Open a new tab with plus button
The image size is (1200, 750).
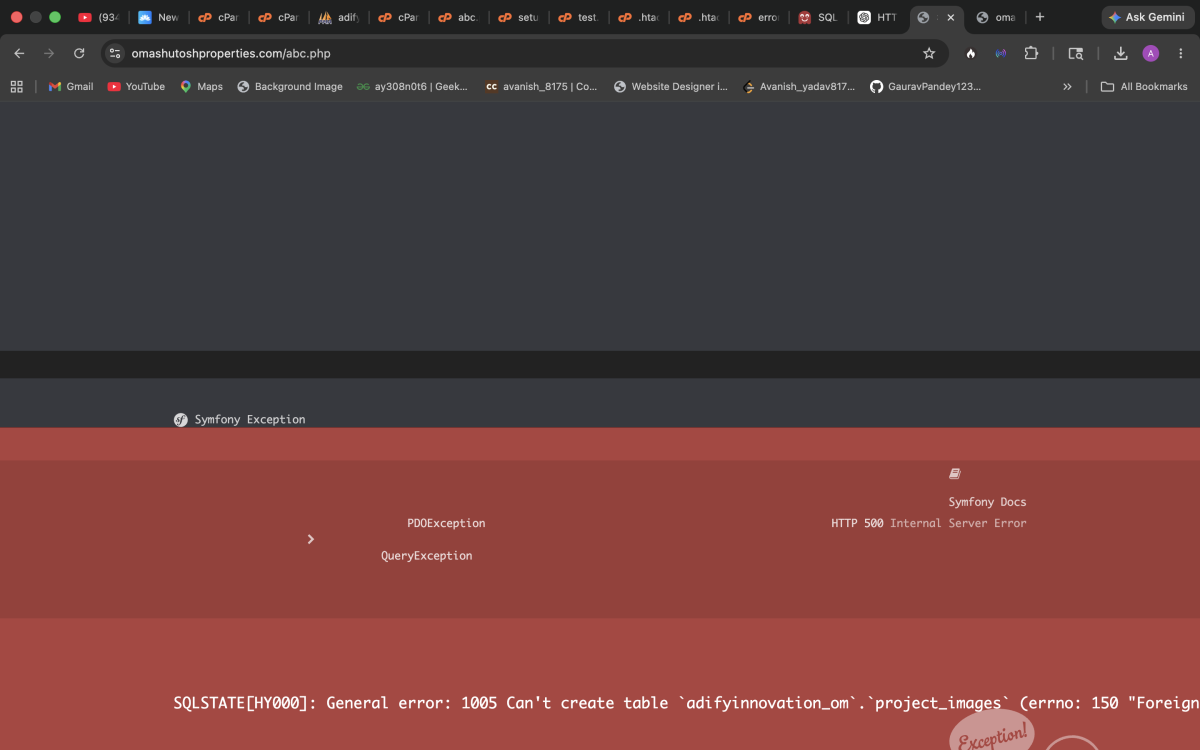click(1040, 17)
